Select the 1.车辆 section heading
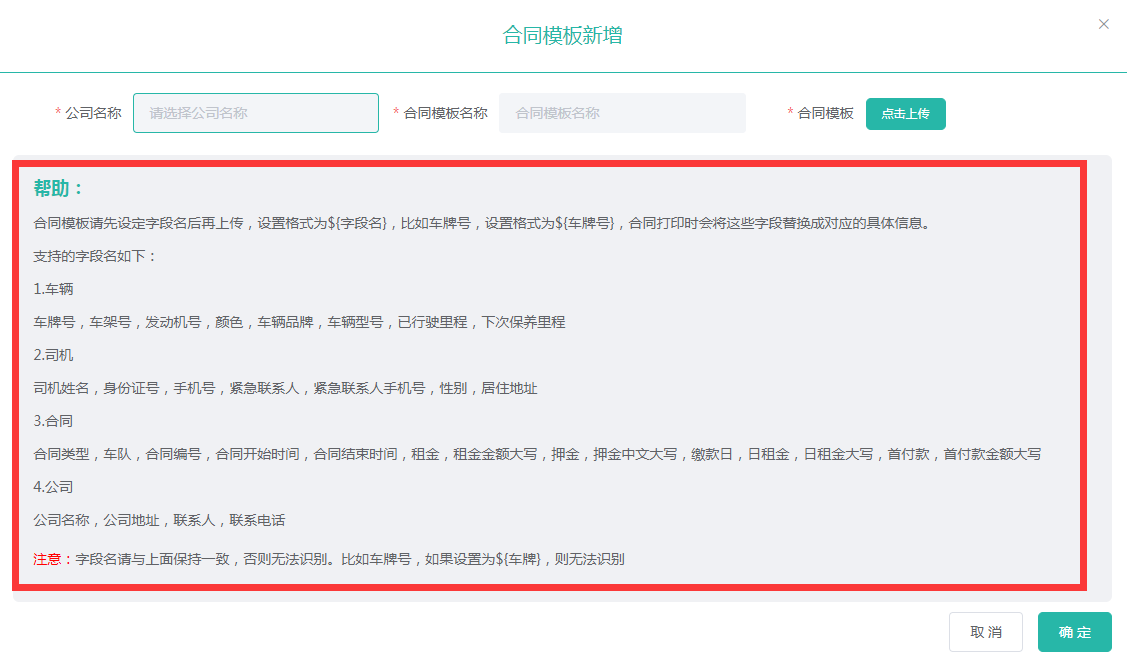This screenshot has width=1127, height=661. (53, 289)
